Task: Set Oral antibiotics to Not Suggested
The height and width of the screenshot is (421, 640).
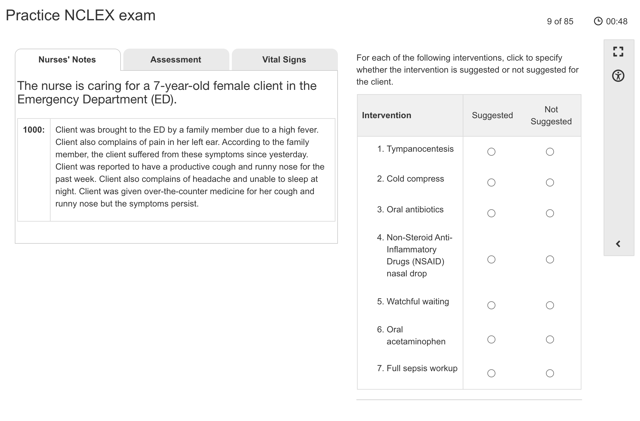Action: 550,213
